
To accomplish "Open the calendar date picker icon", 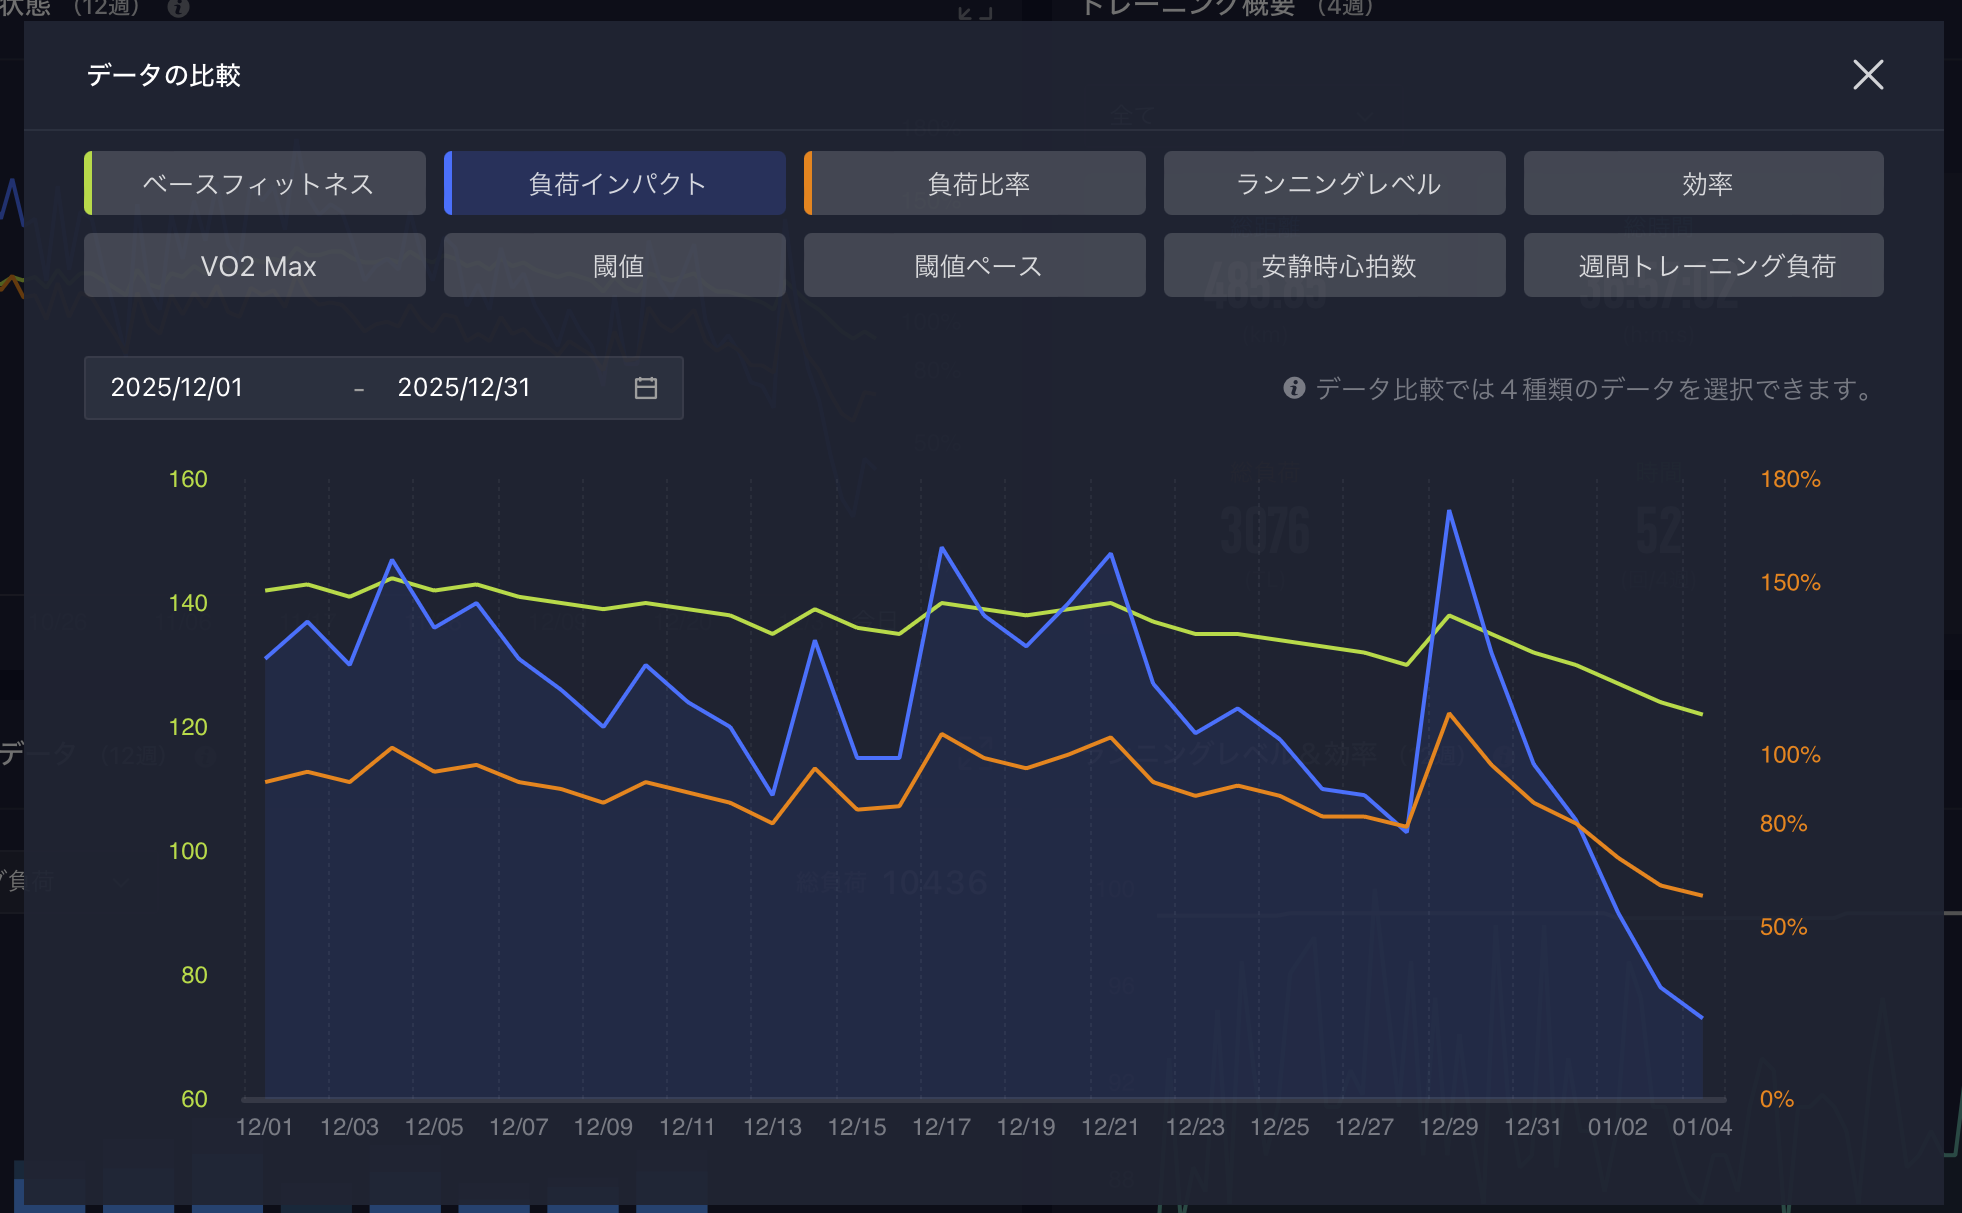I will tap(646, 388).
